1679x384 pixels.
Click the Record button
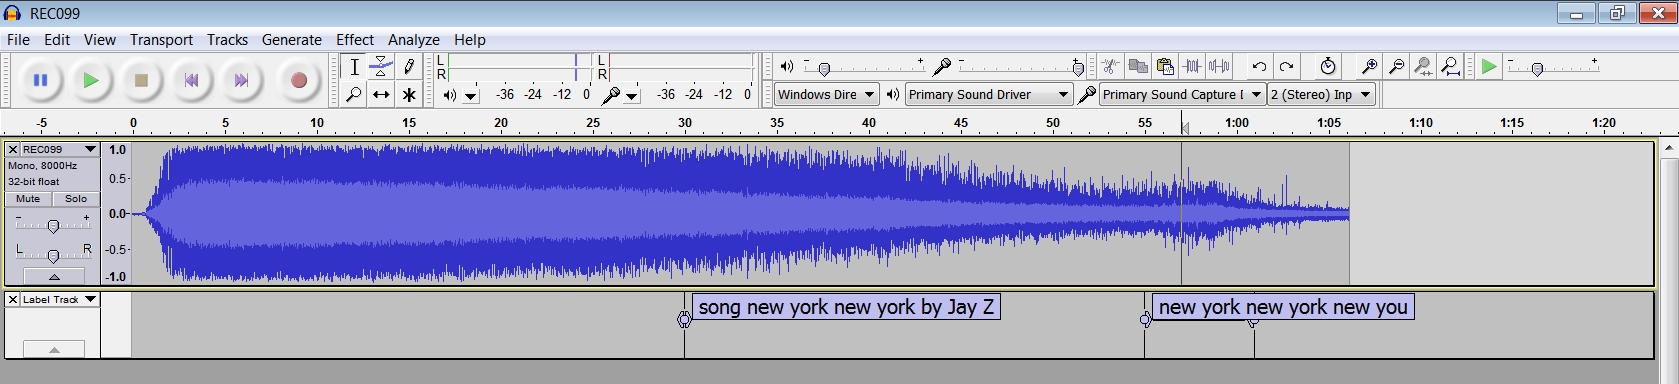point(298,80)
